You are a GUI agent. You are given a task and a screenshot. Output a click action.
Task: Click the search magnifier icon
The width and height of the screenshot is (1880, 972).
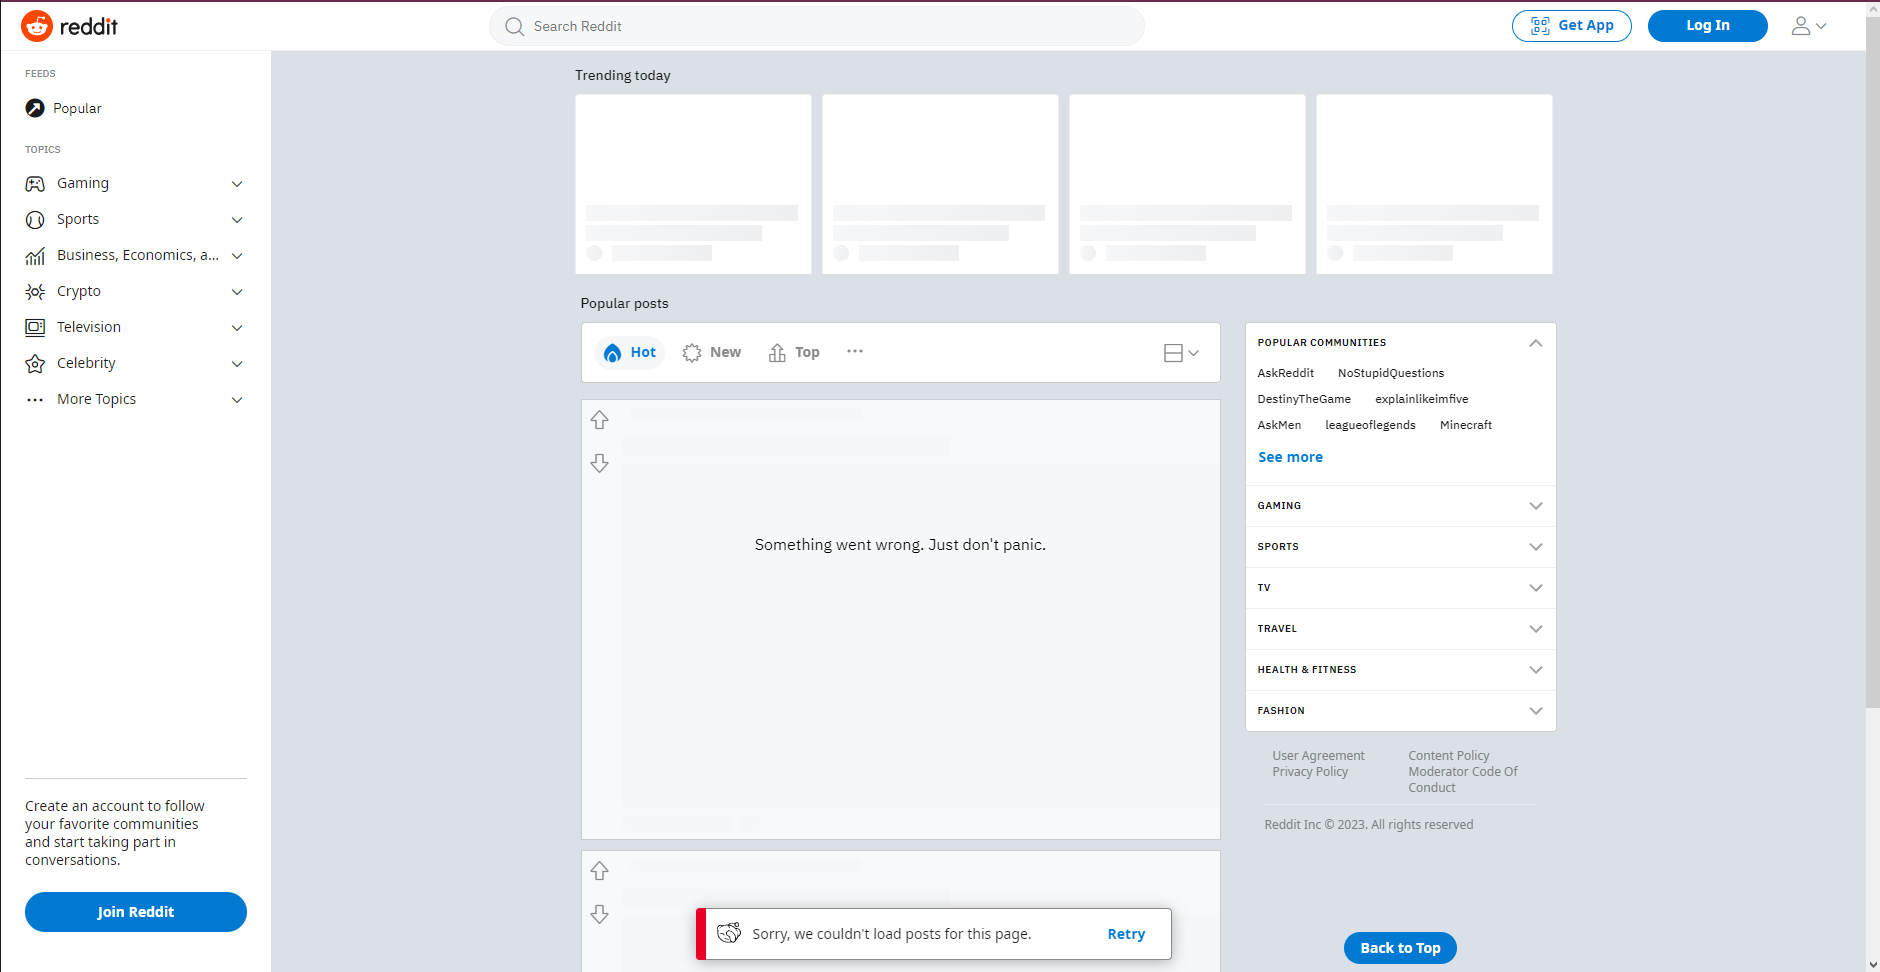514,27
